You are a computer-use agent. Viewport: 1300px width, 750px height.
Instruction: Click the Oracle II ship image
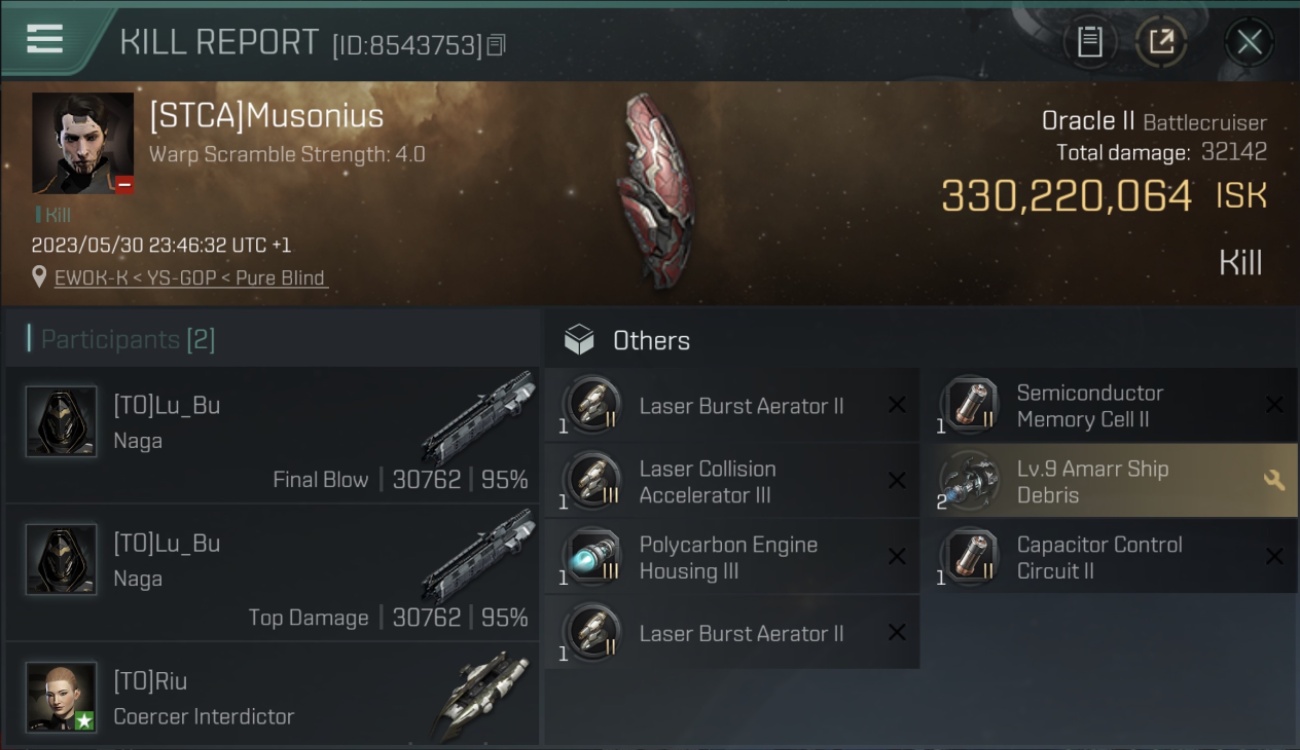tap(655, 190)
